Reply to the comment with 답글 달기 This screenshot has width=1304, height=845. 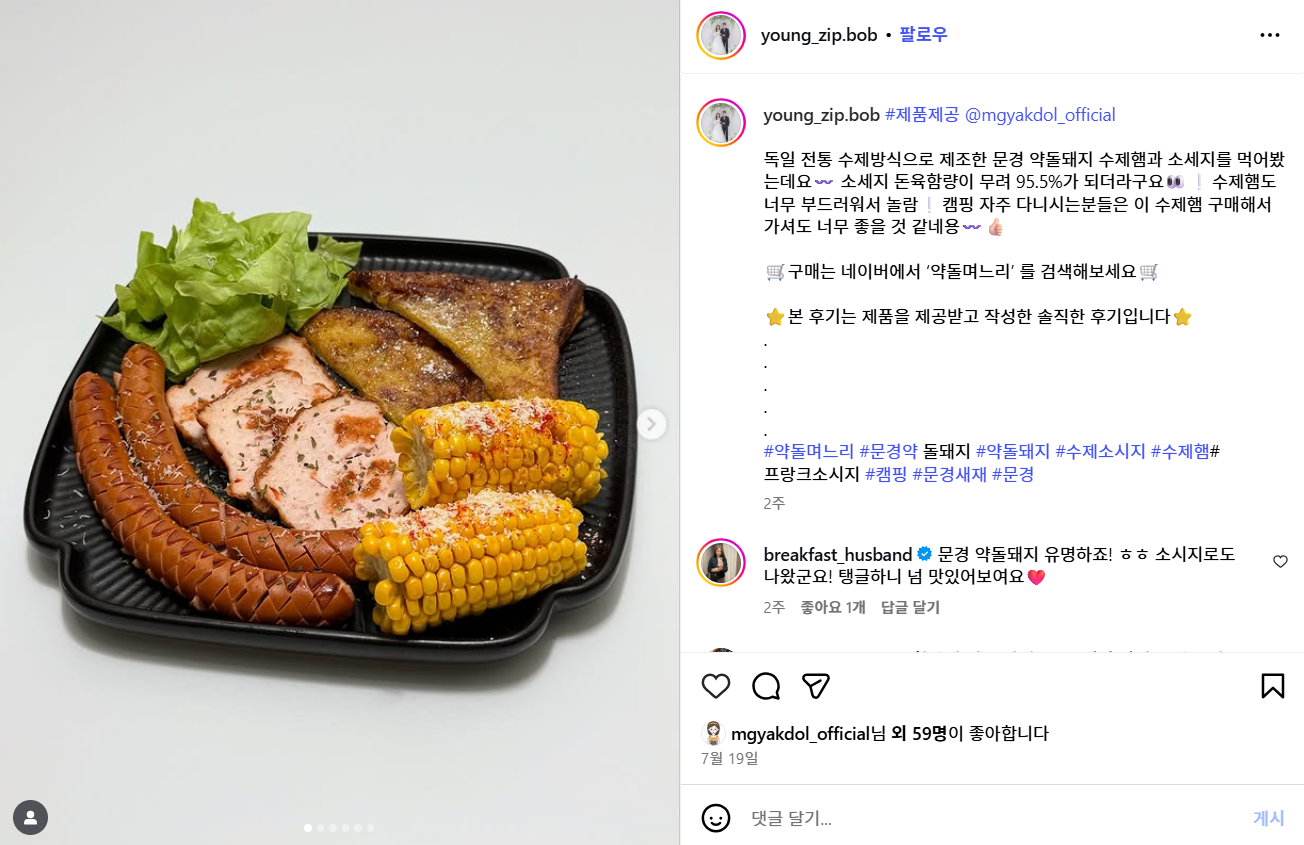tap(910, 607)
